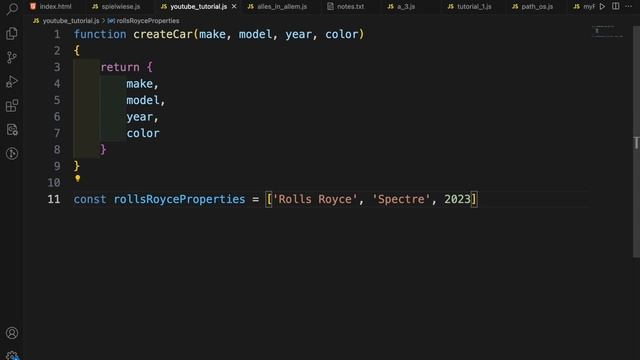Screen dimensions: 640x360
Task: Click youtube_tutorial.js in the breadcrumb
Action: [71, 21]
